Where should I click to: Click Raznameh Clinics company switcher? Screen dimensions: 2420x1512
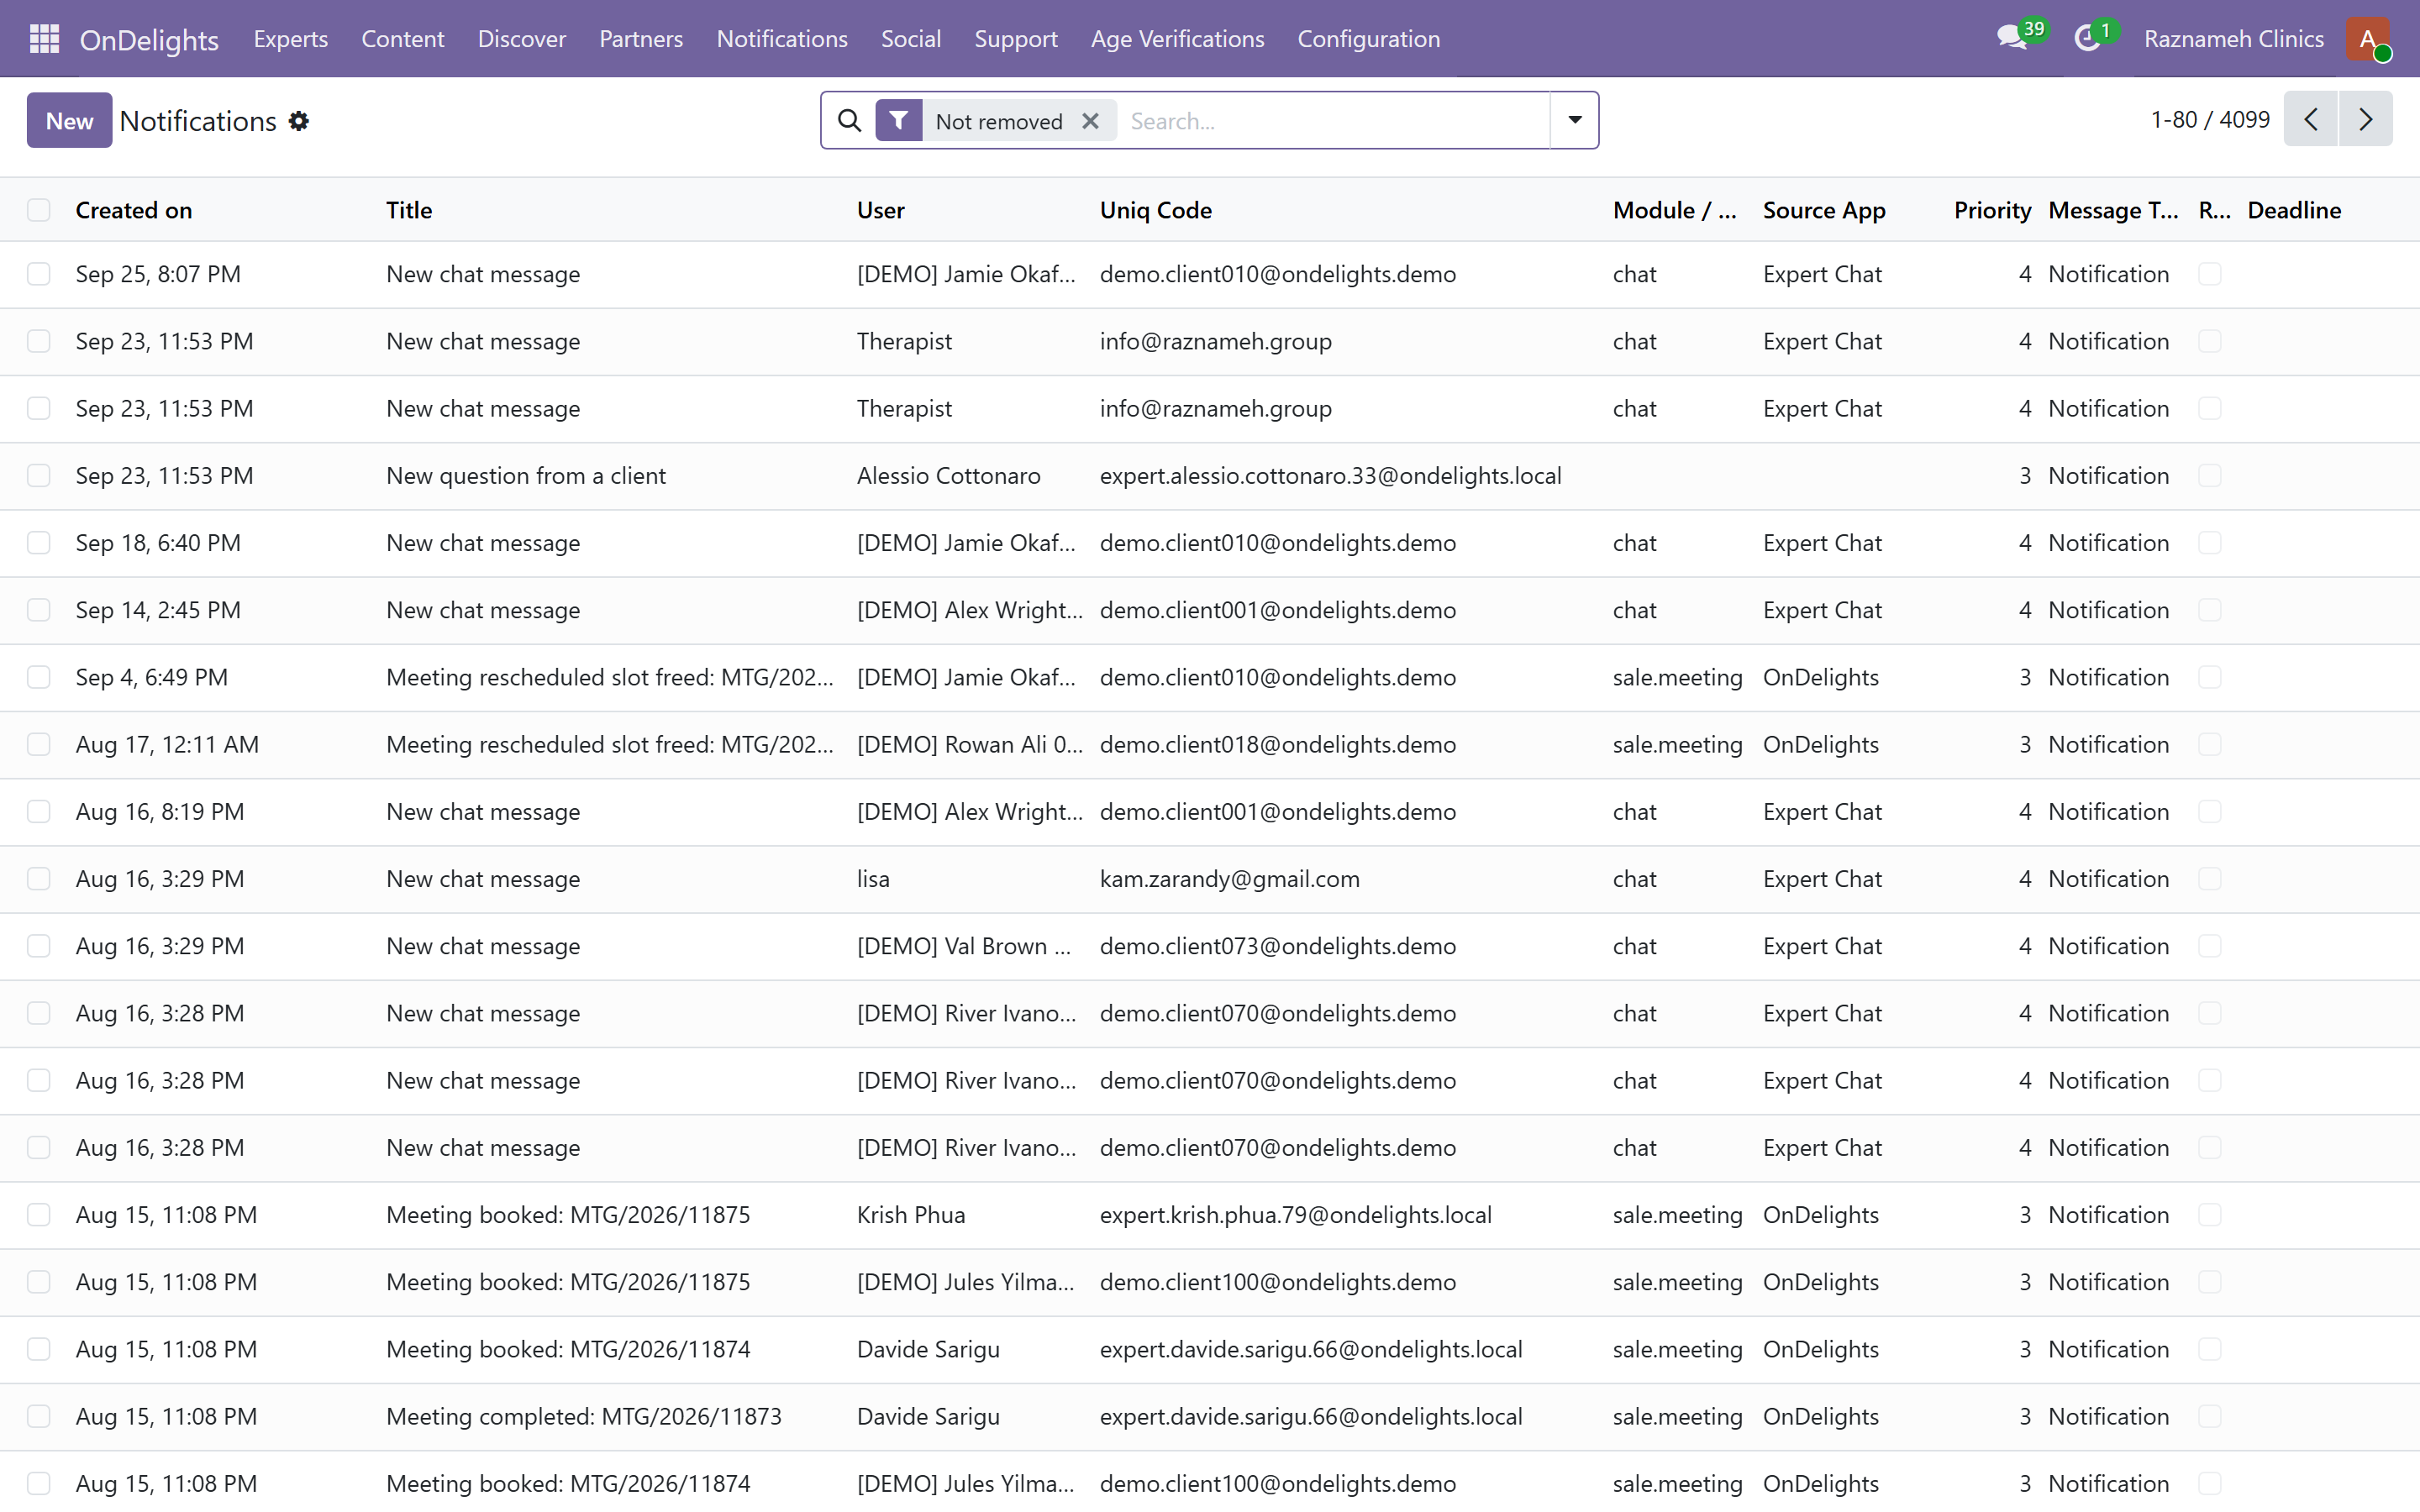click(2233, 38)
